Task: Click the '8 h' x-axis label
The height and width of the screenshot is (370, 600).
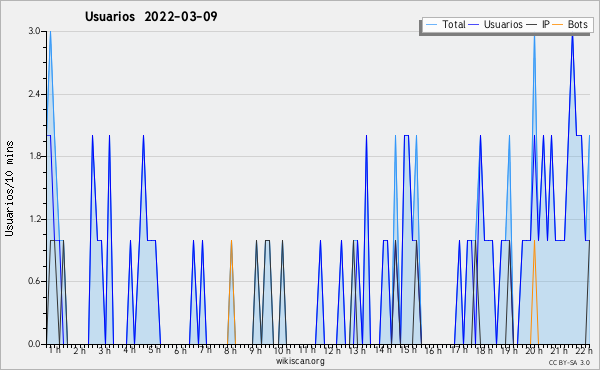Action: point(230,350)
